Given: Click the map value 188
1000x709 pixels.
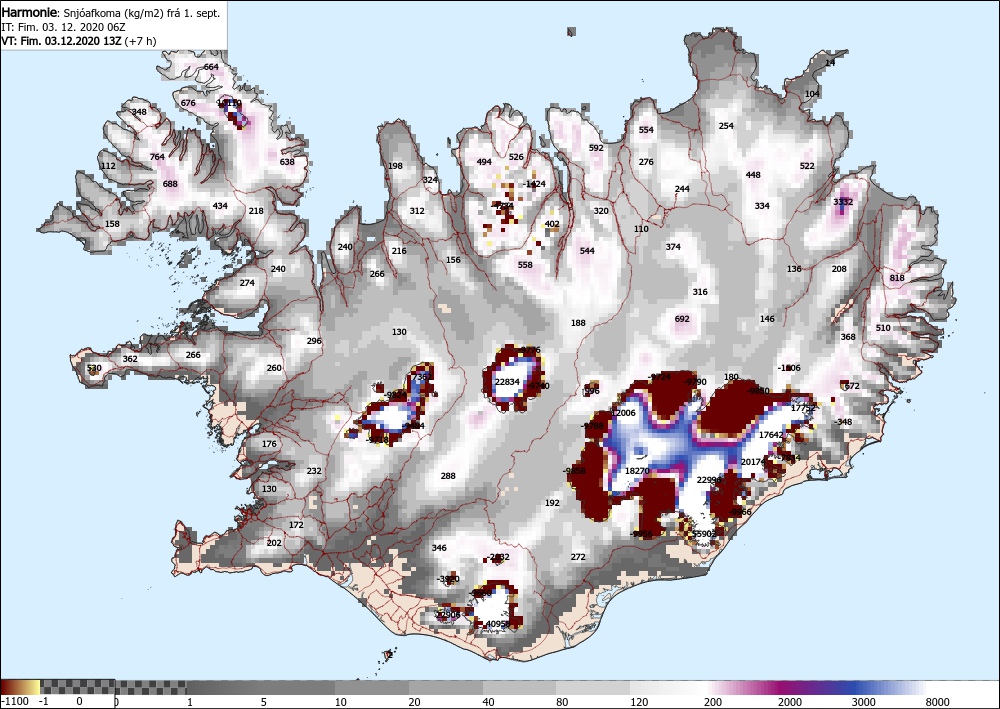Looking at the screenshot, I should pyautogui.click(x=578, y=323).
